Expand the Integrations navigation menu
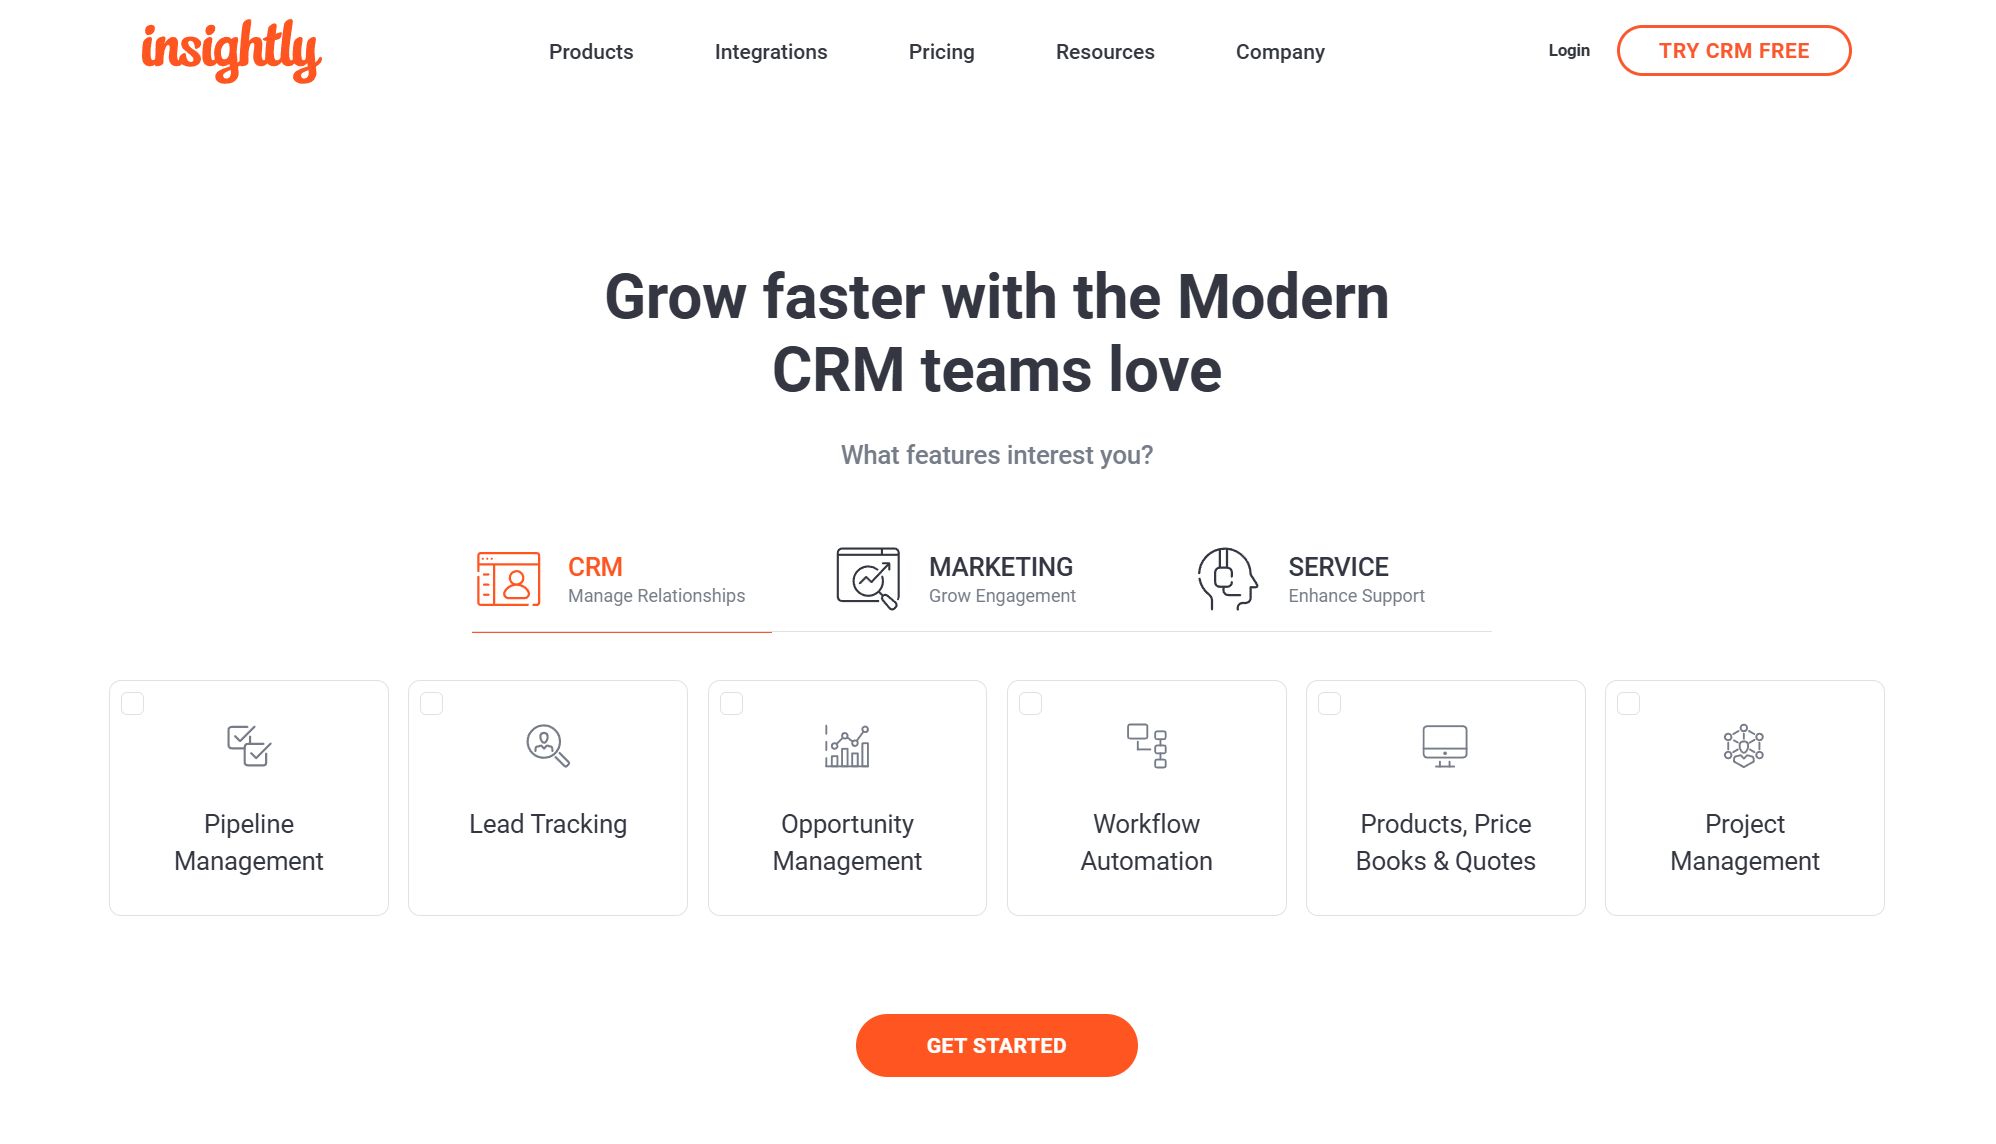1996x1144 pixels. (x=770, y=51)
